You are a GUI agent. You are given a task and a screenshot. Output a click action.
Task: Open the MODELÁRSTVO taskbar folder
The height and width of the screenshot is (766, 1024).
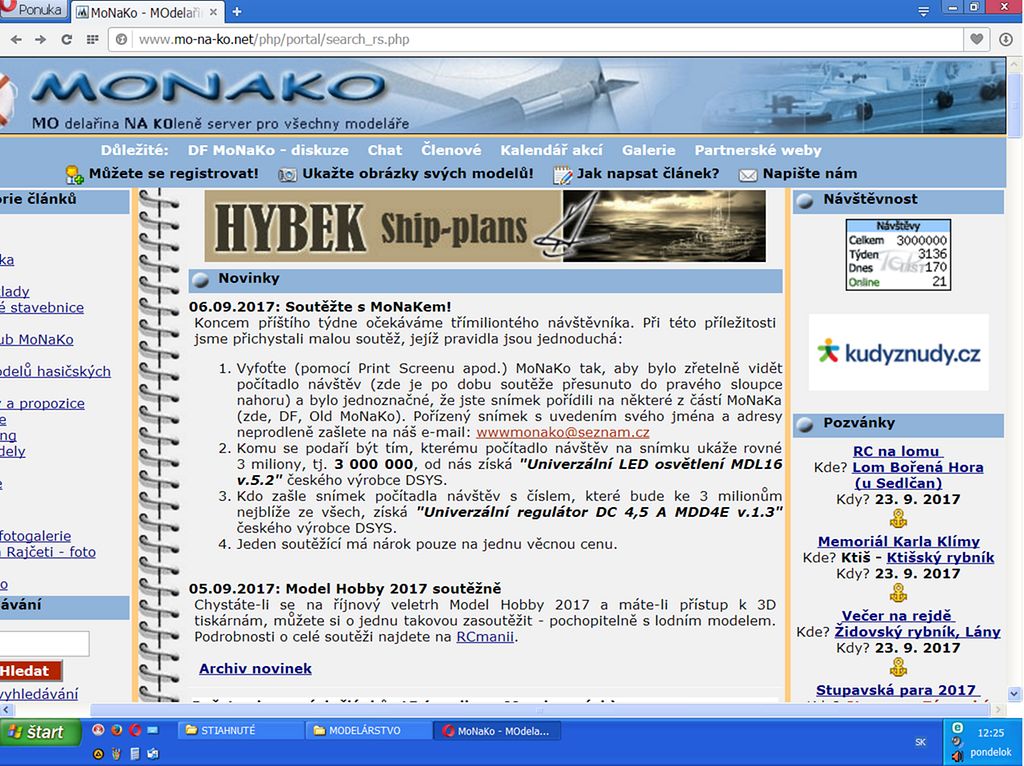tap(365, 731)
